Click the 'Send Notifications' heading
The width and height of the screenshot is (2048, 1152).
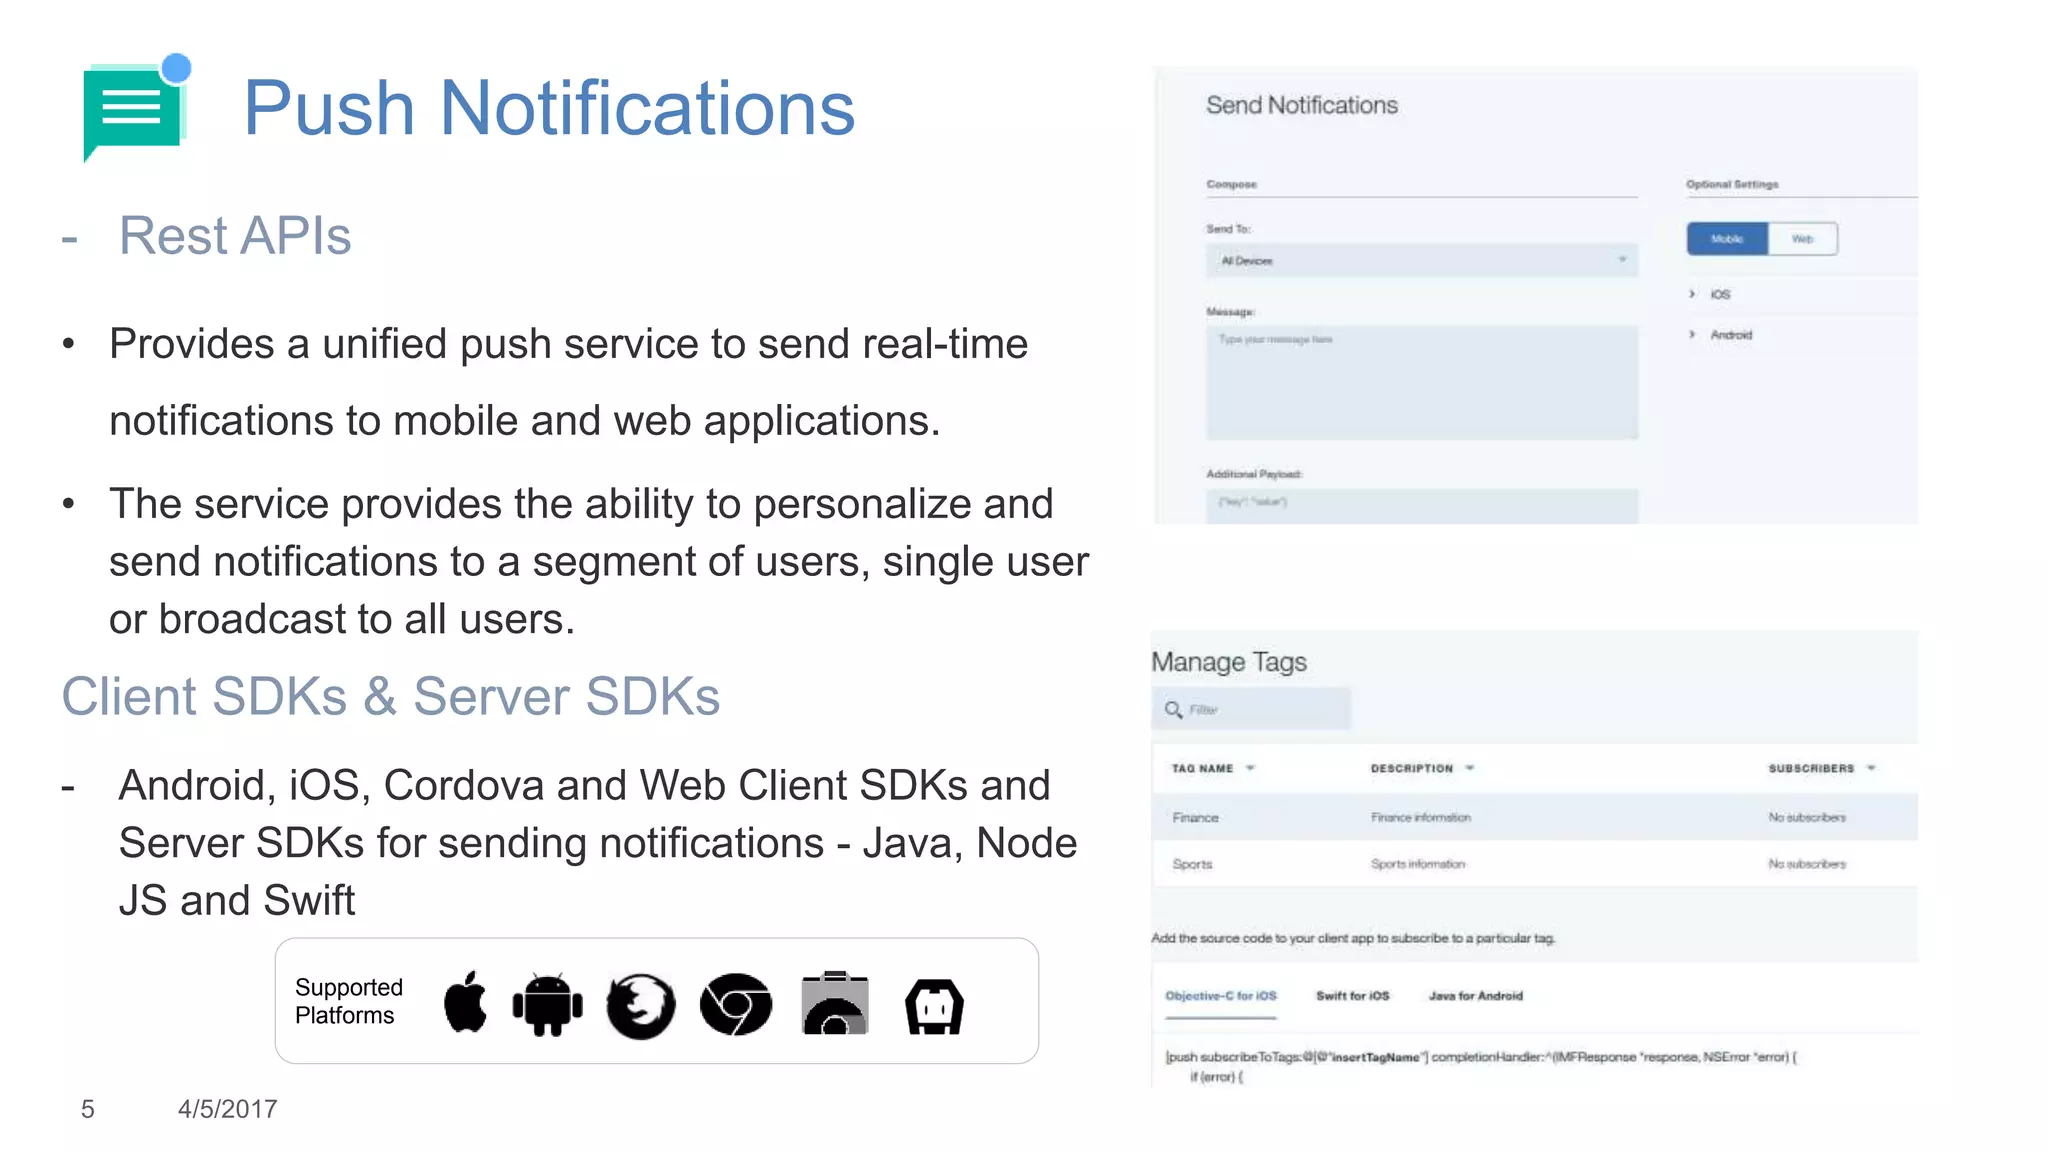point(1301,105)
